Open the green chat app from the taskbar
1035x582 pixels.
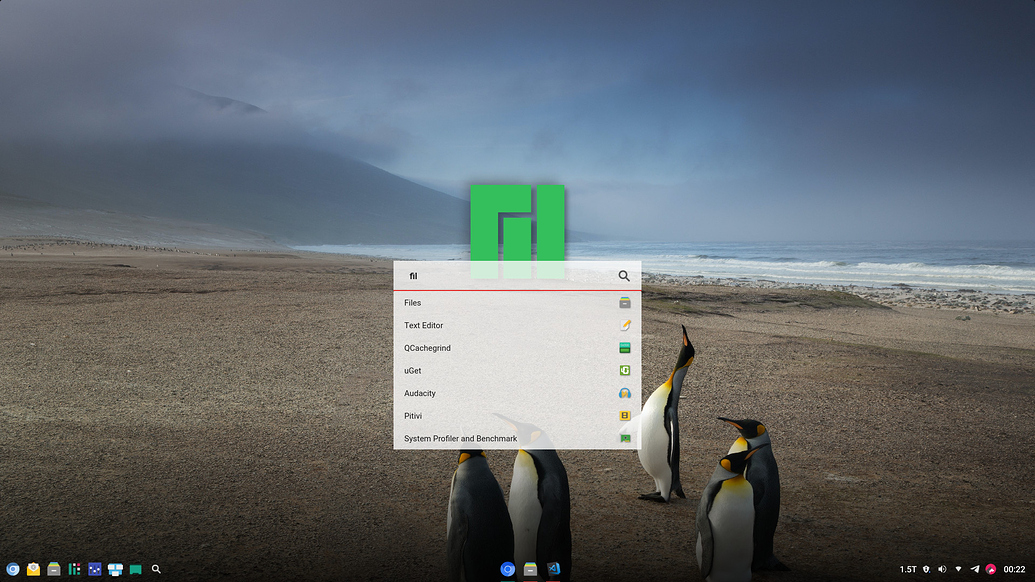click(x=136, y=568)
